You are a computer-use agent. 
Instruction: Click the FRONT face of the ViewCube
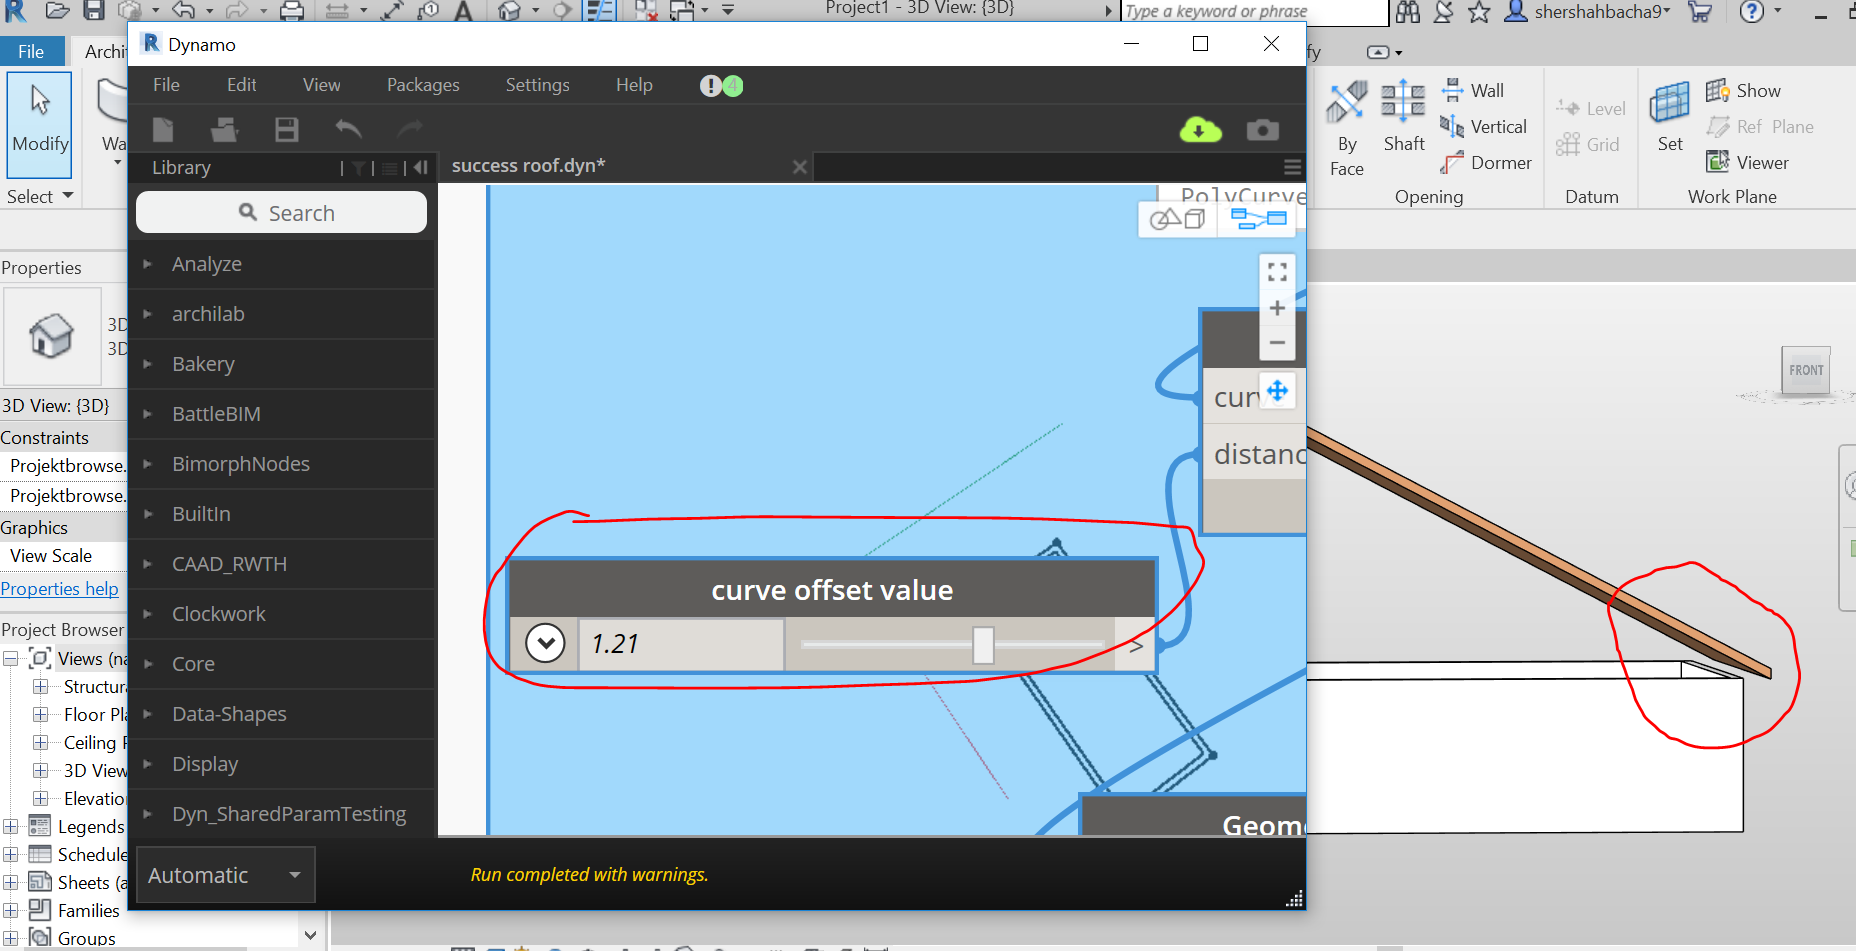1806,370
